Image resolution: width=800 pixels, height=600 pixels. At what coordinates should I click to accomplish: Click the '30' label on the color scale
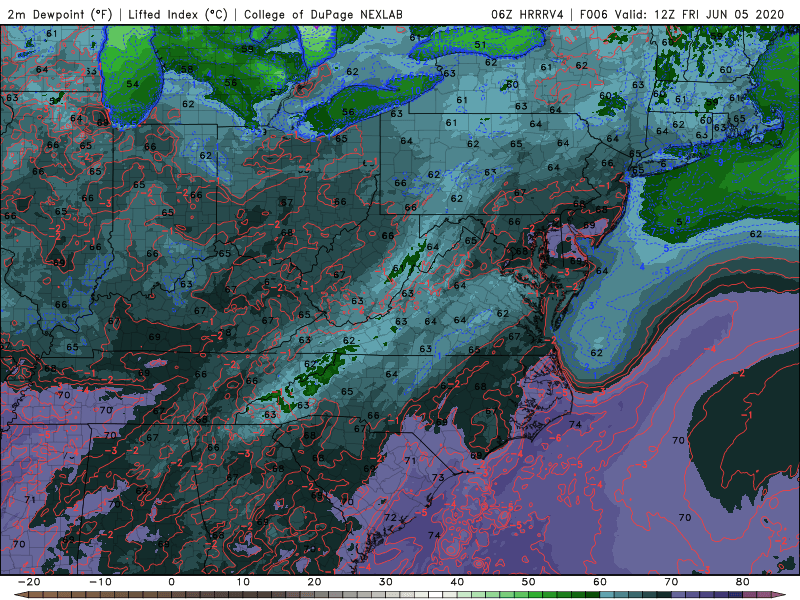(x=386, y=582)
